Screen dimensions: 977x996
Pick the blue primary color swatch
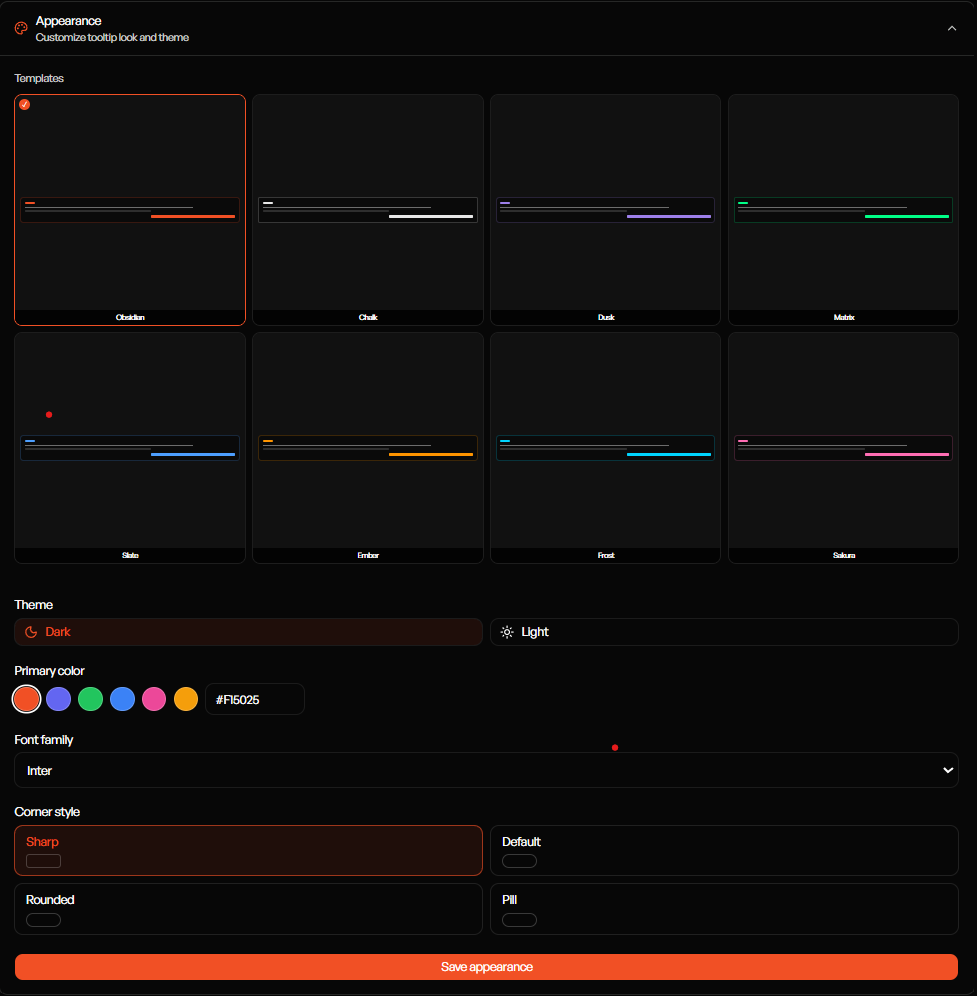point(123,699)
